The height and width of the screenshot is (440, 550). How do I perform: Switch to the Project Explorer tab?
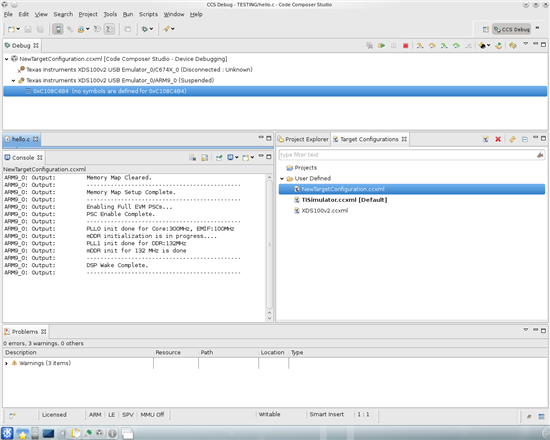[303, 139]
